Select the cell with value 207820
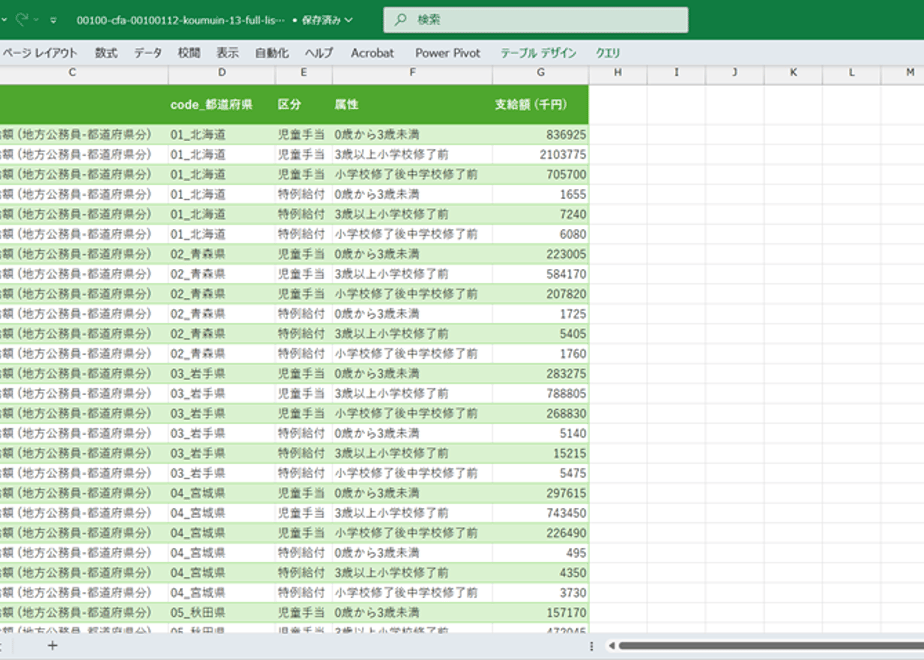This screenshot has height=660, width=924. 540,294
